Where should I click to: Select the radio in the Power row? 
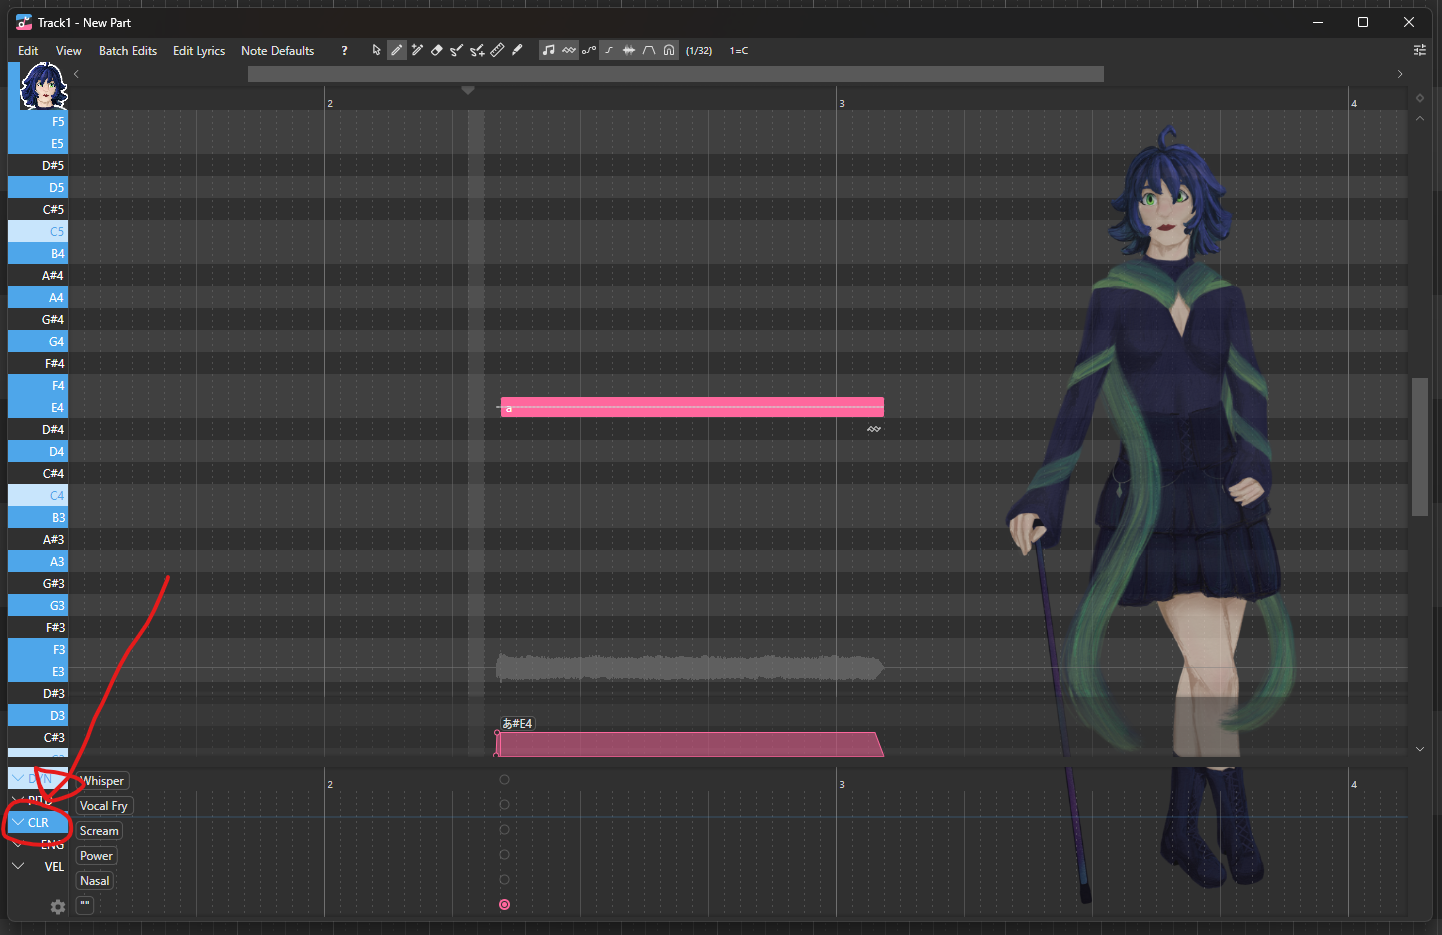[504, 855]
